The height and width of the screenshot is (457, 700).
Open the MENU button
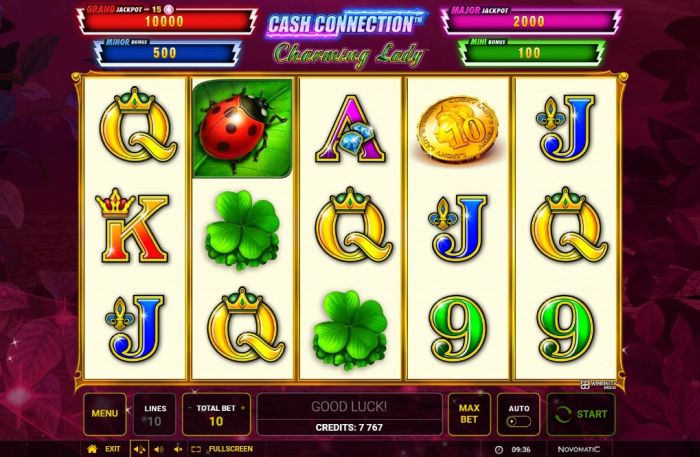104,414
